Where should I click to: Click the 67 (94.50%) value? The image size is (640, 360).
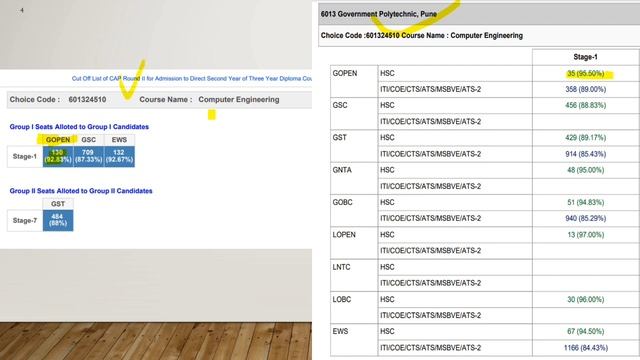[585, 331]
